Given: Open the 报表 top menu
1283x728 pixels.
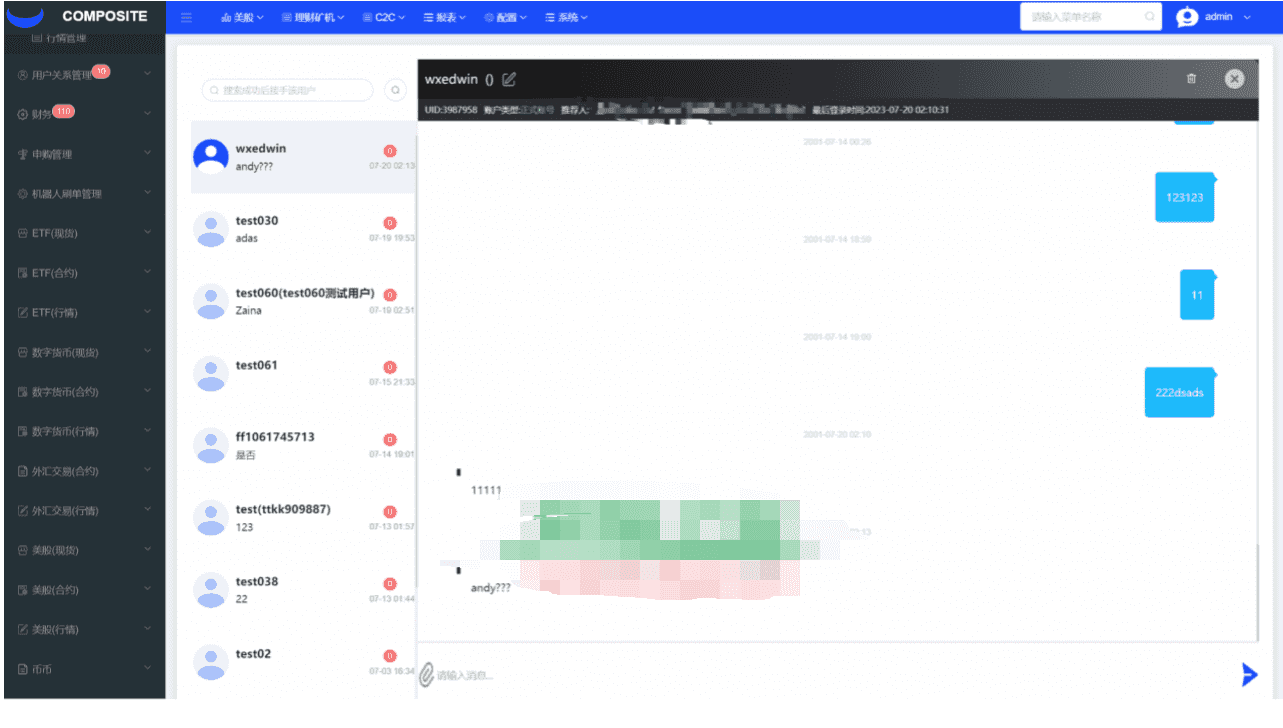Looking at the screenshot, I should (445, 17).
